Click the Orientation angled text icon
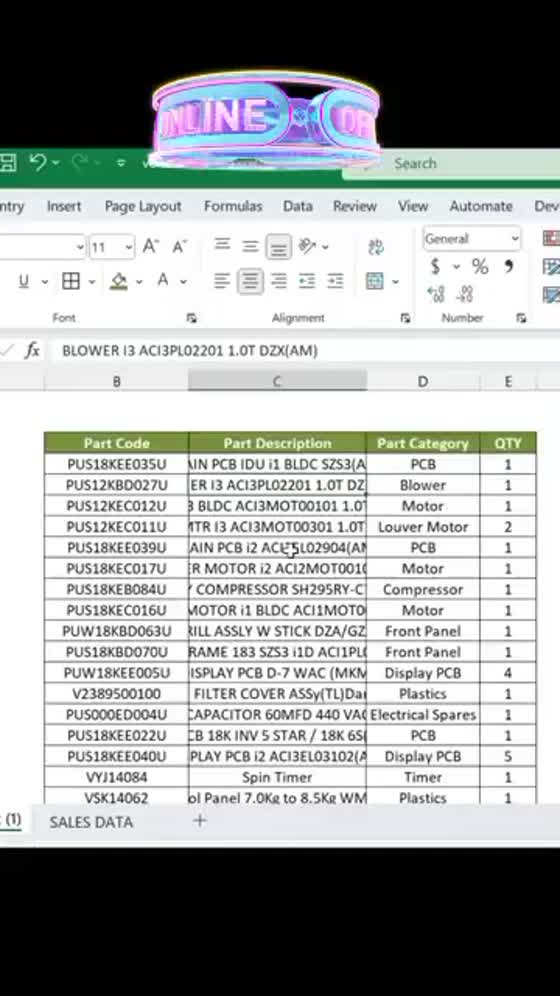 pyautogui.click(x=308, y=246)
